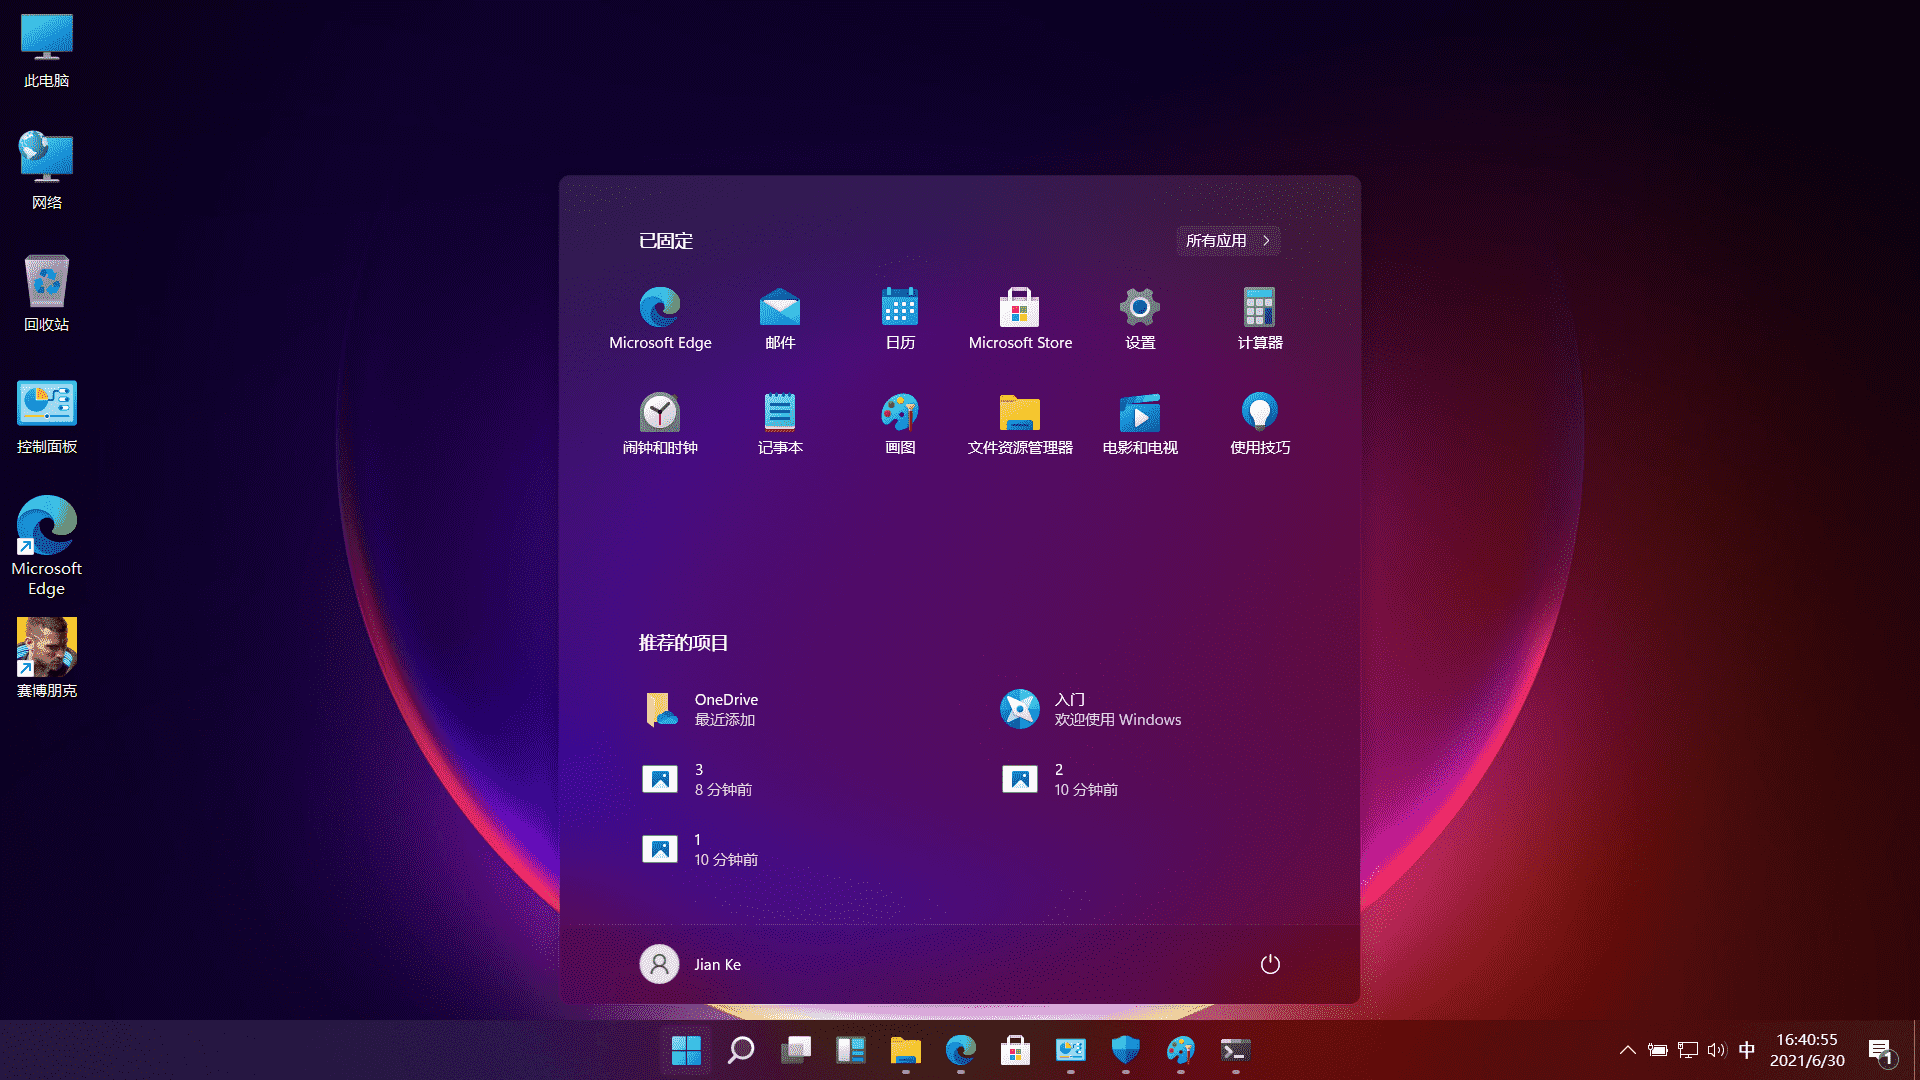
Task: Open Windows Security shield on taskbar
Action: (1126, 1050)
